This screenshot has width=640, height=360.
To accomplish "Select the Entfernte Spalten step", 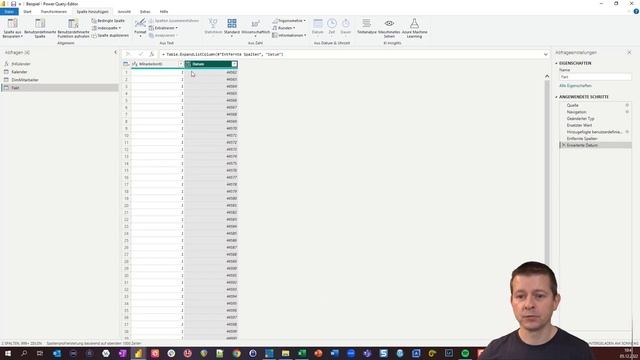I will [582, 139].
